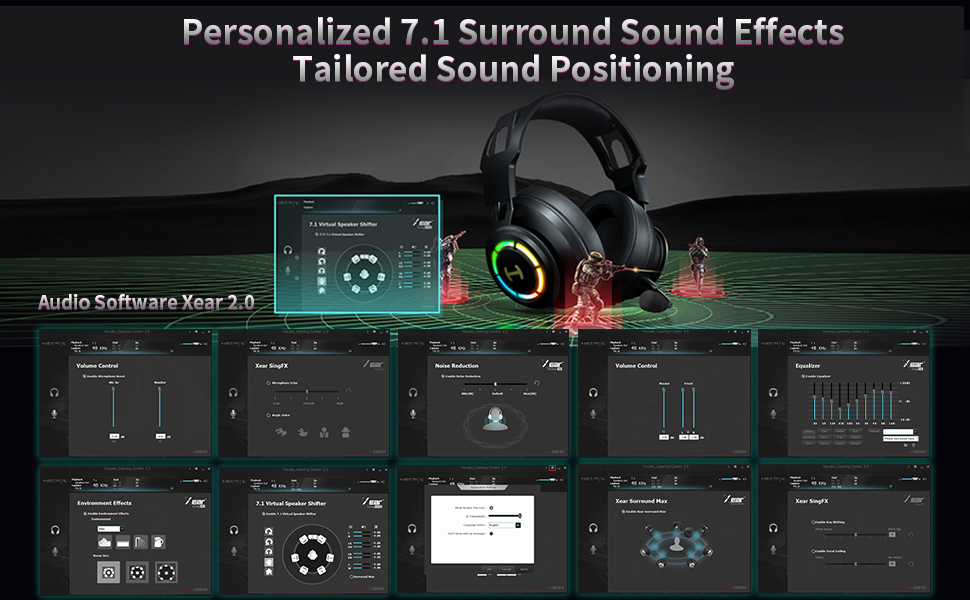Toggle Enable Noise Reduction checkbox
This screenshot has height=600, width=970.
(443, 376)
